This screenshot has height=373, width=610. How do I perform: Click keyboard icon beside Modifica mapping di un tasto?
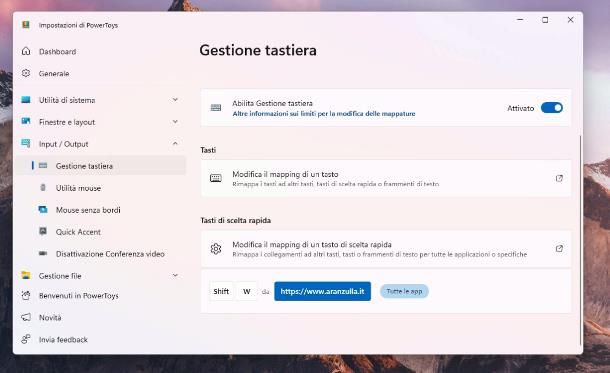point(216,178)
